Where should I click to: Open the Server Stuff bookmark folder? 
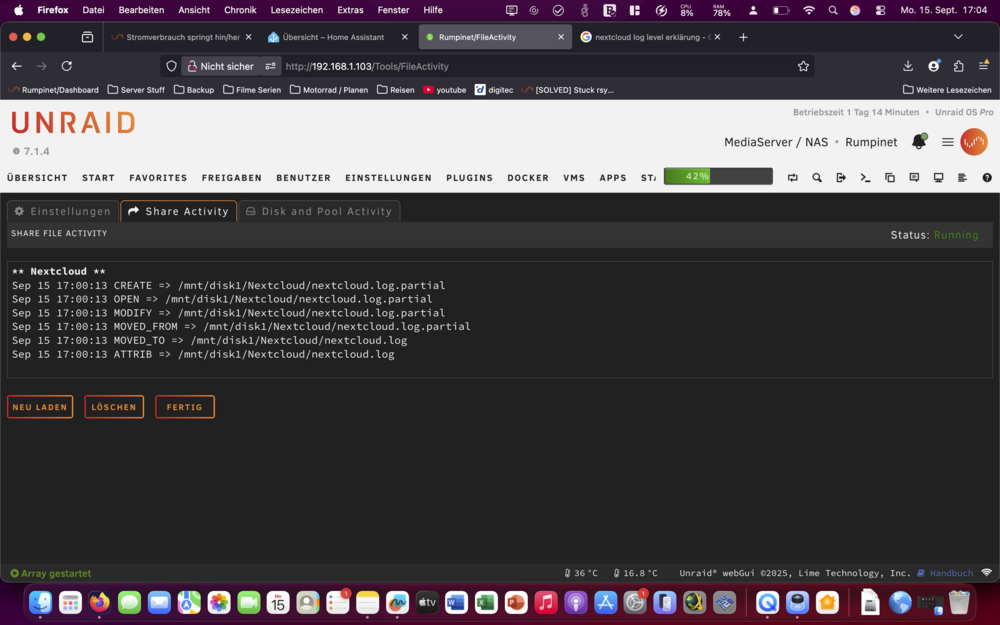point(136,90)
